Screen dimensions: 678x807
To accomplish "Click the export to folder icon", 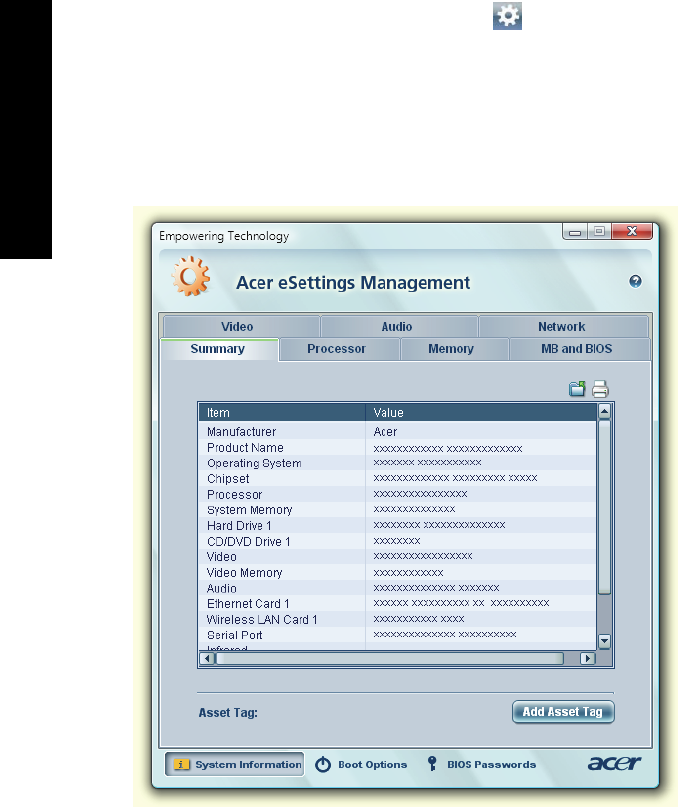I will click(x=577, y=389).
